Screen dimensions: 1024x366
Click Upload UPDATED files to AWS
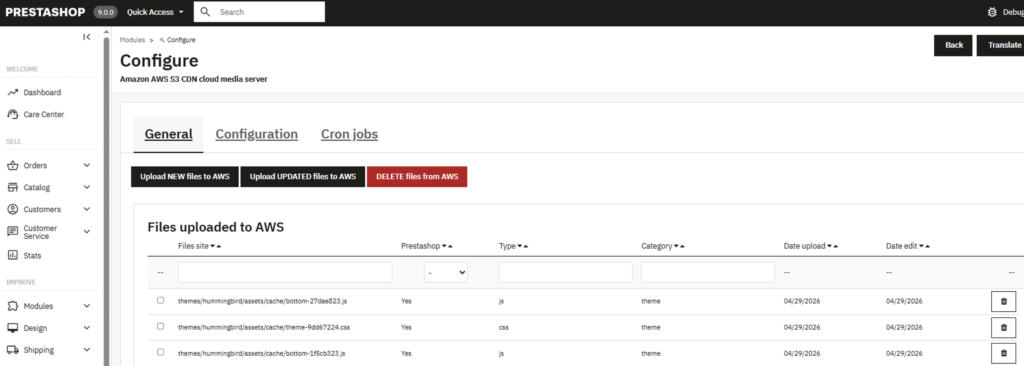point(303,176)
